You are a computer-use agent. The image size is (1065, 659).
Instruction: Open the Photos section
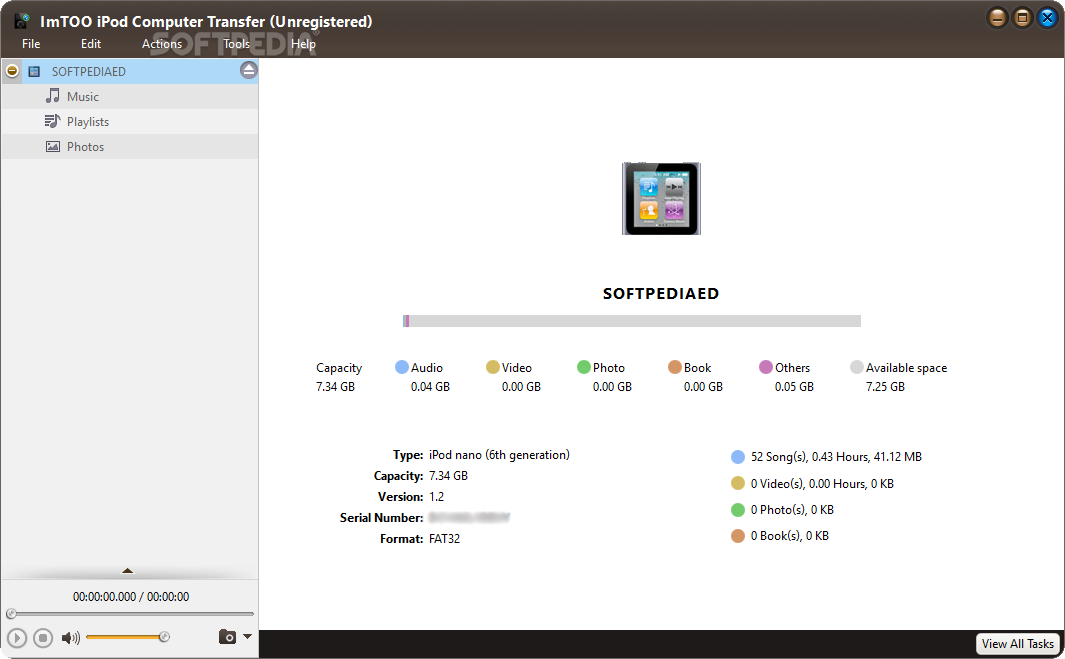click(x=130, y=147)
